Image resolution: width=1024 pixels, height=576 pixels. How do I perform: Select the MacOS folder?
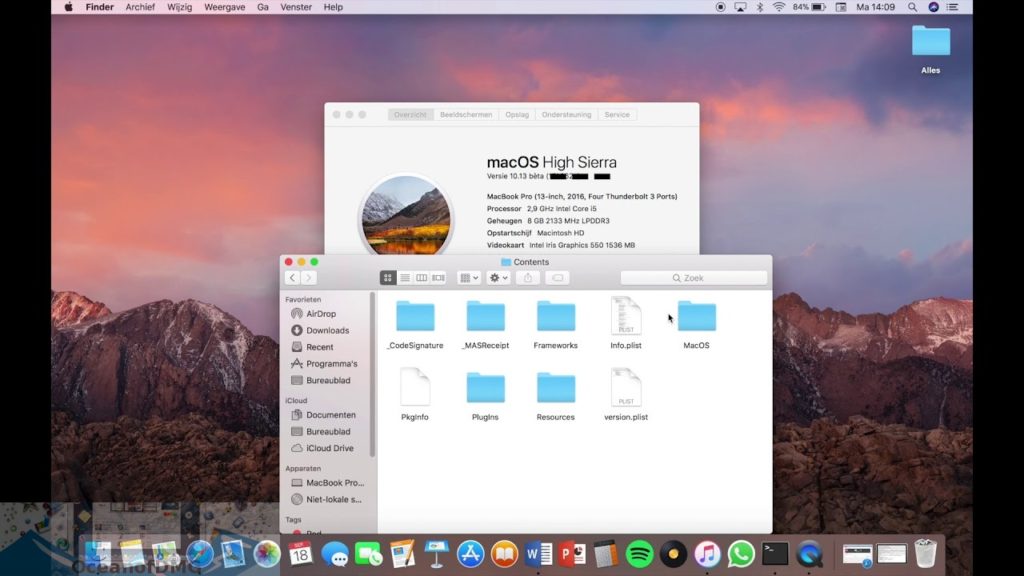tap(696, 324)
